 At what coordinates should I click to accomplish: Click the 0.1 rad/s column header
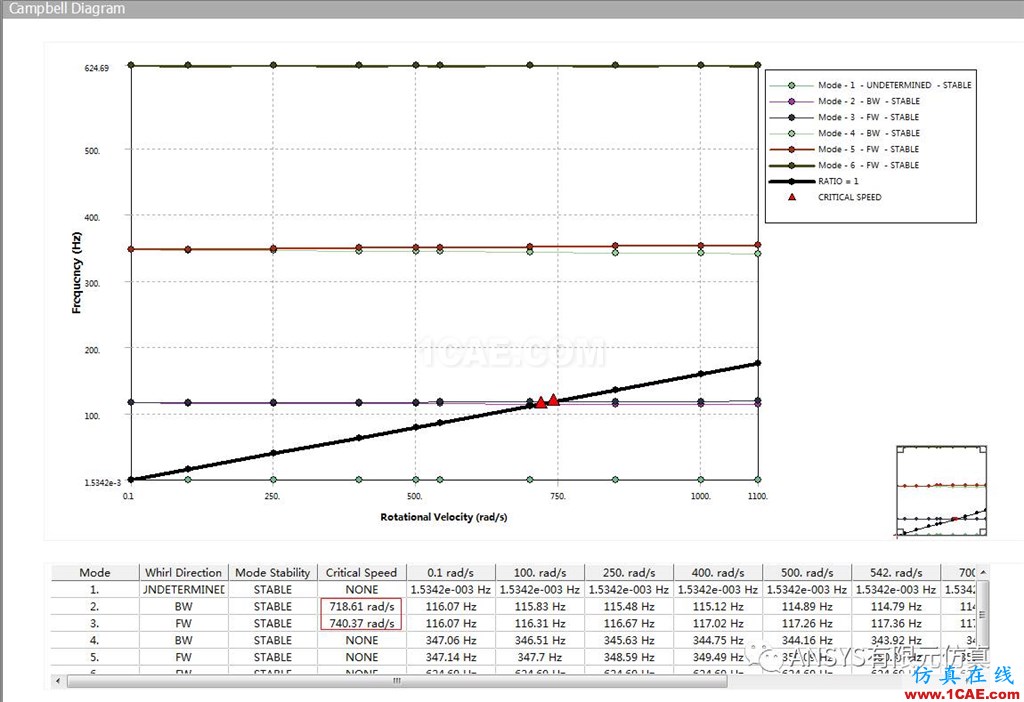(x=451, y=572)
